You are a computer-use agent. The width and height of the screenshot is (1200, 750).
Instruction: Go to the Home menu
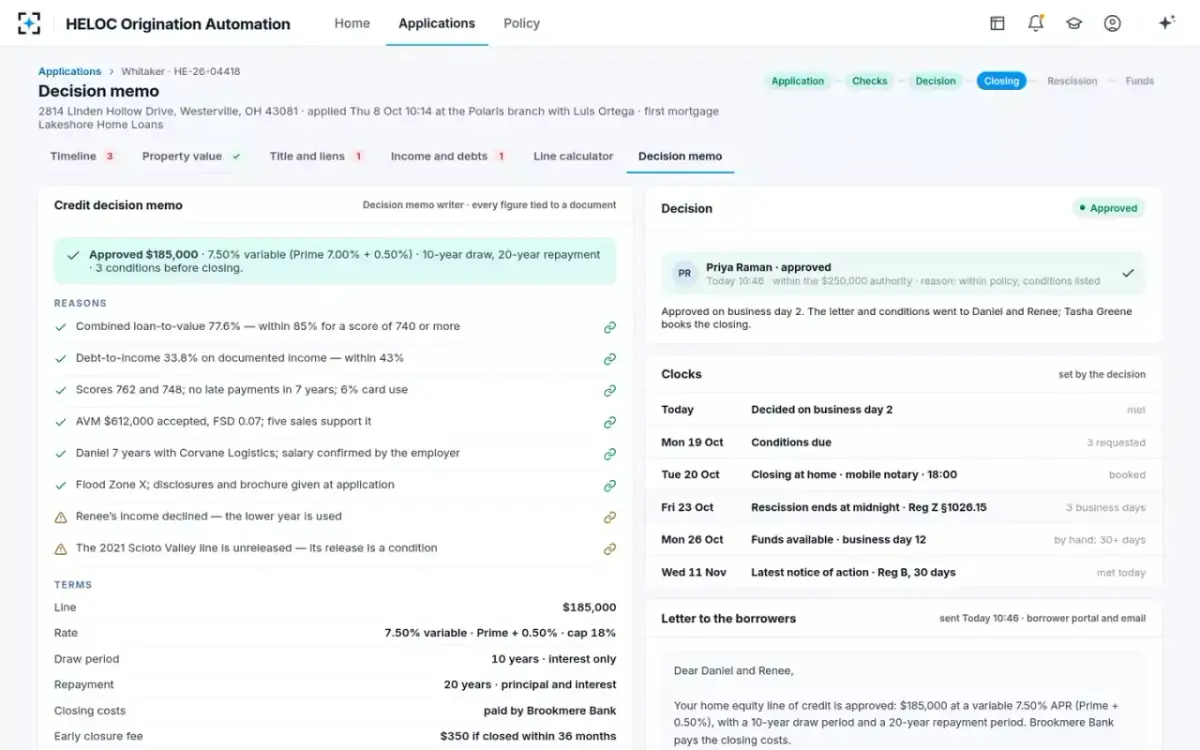(x=352, y=23)
